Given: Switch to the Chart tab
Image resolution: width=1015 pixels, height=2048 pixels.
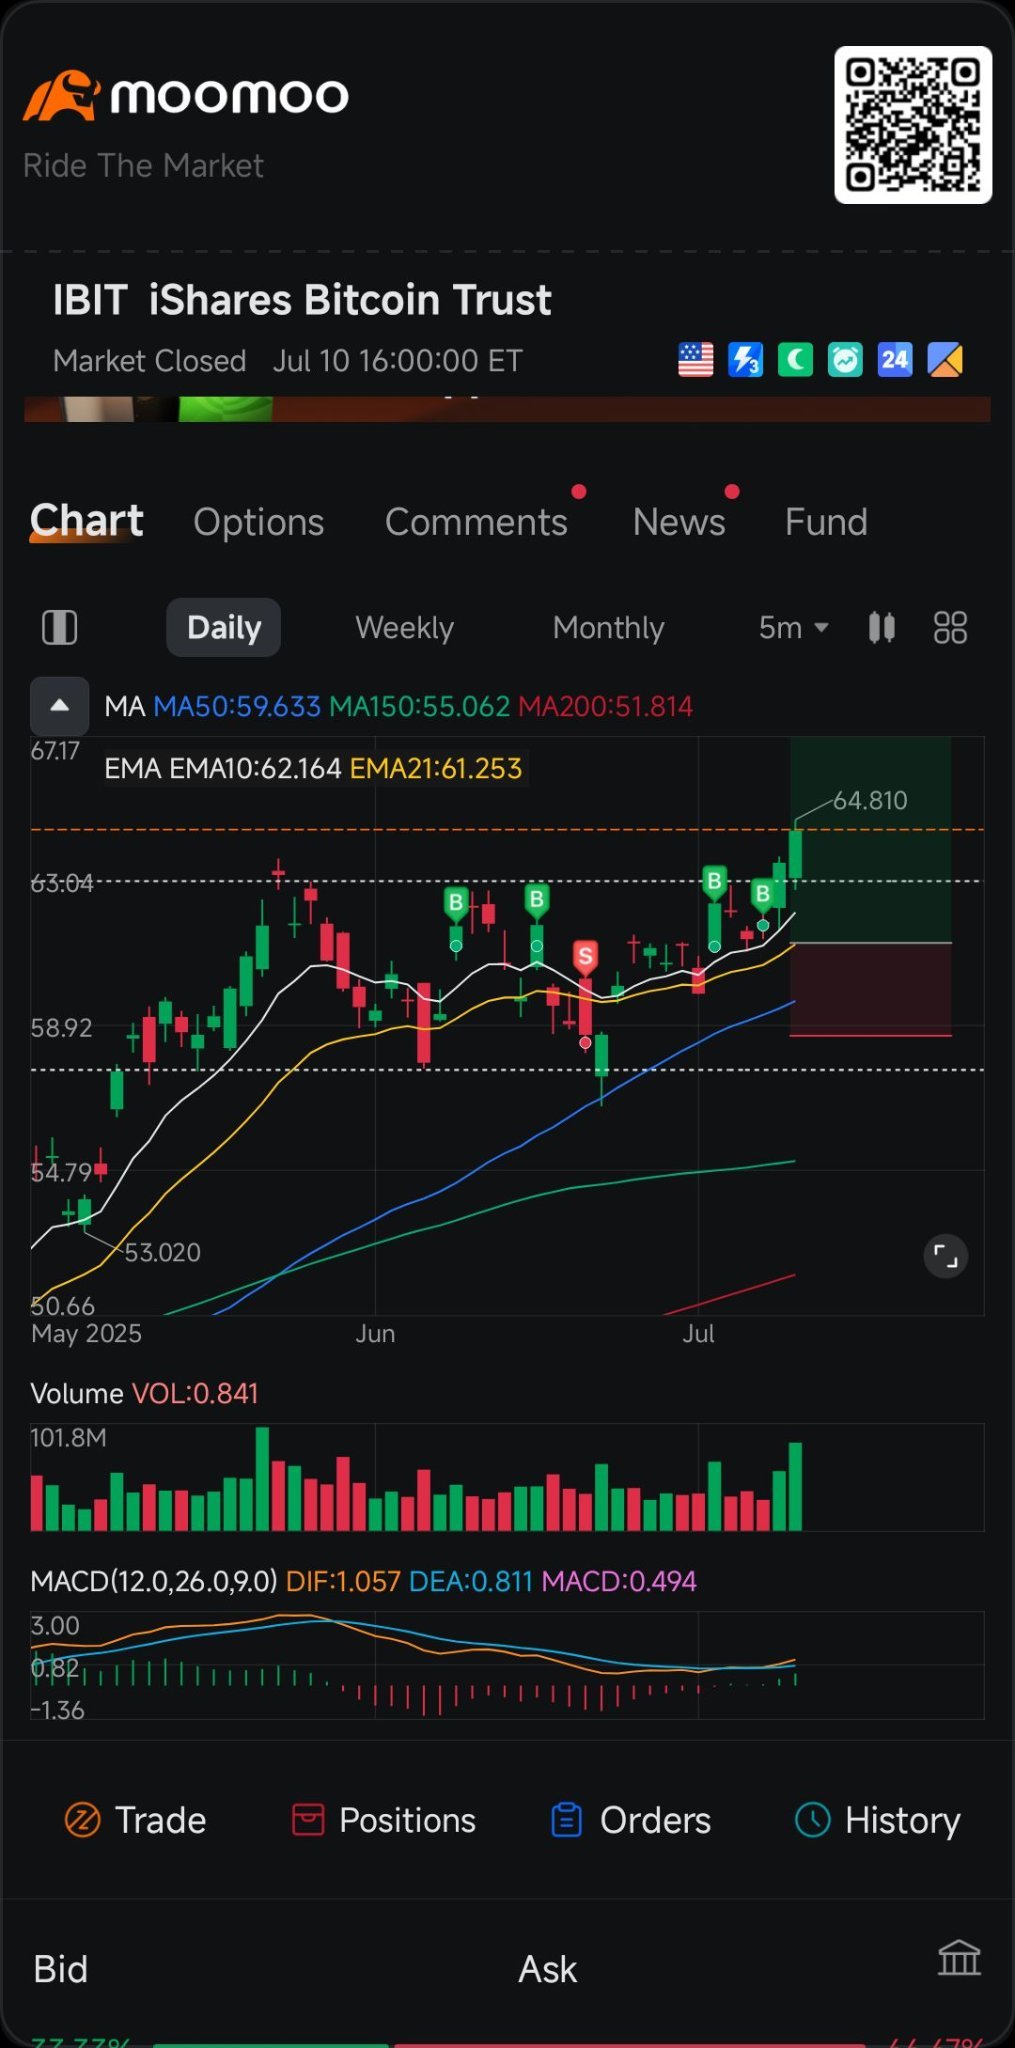Looking at the screenshot, I should [x=87, y=521].
